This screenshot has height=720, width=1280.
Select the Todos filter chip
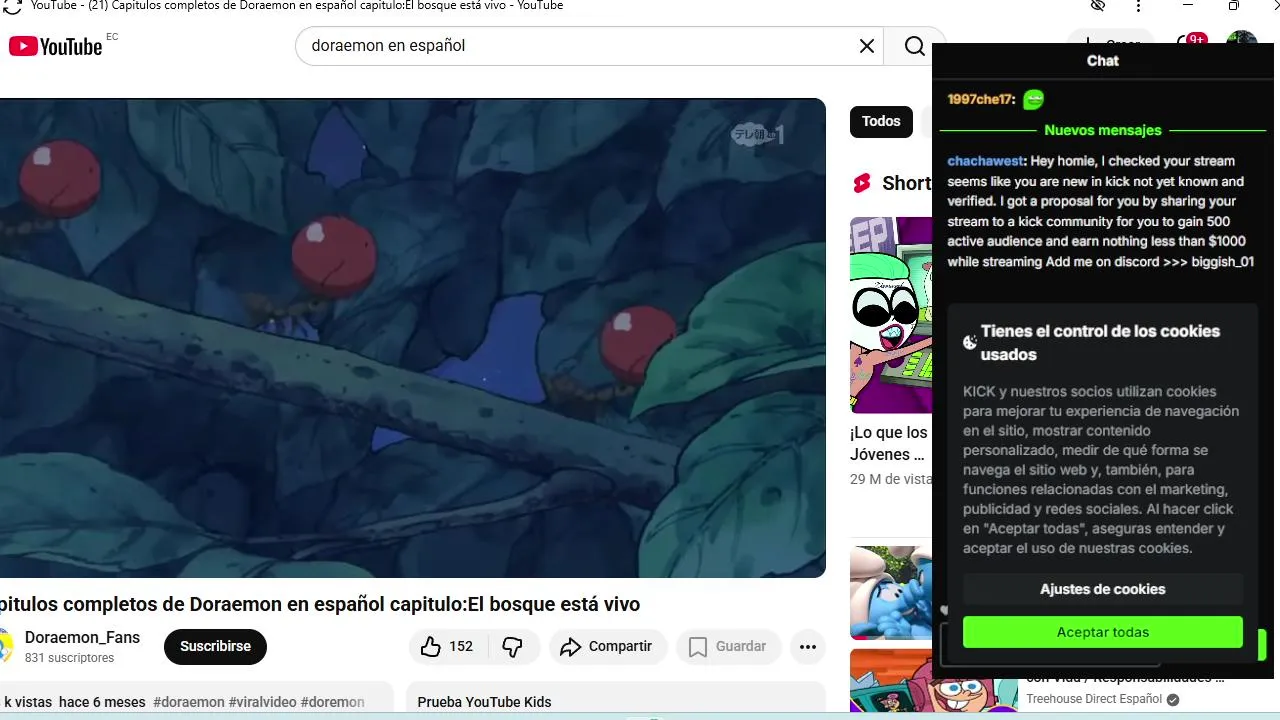pos(881,121)
